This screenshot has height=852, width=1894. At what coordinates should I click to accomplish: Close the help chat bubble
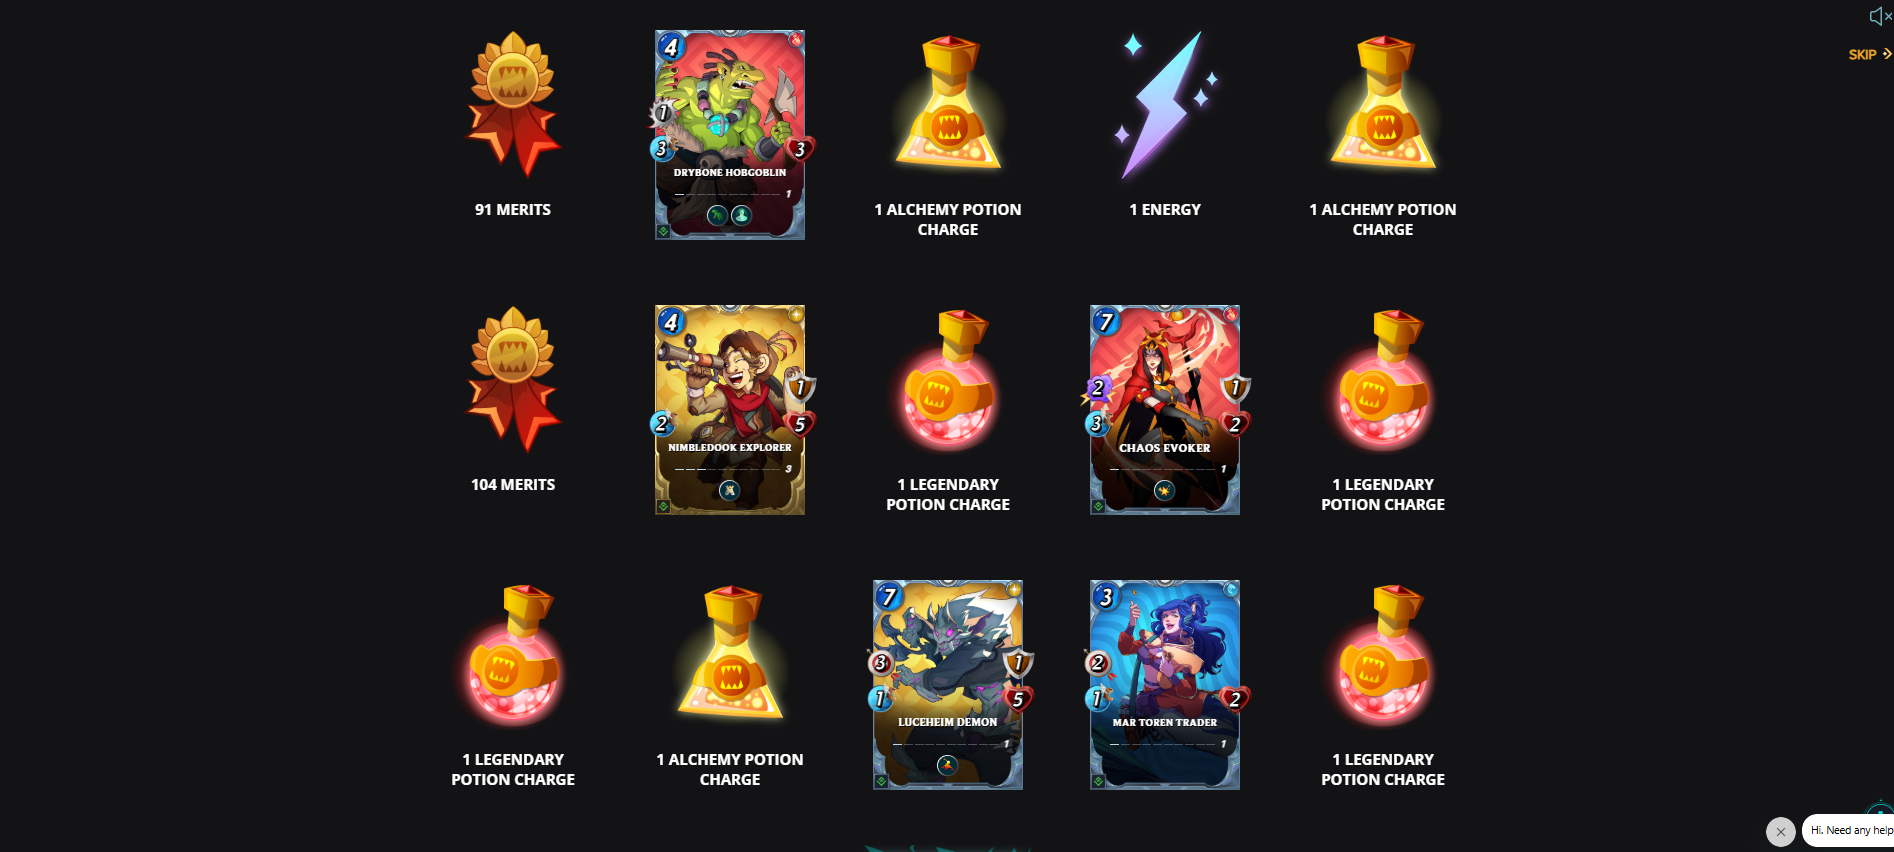coord(1780,831)
